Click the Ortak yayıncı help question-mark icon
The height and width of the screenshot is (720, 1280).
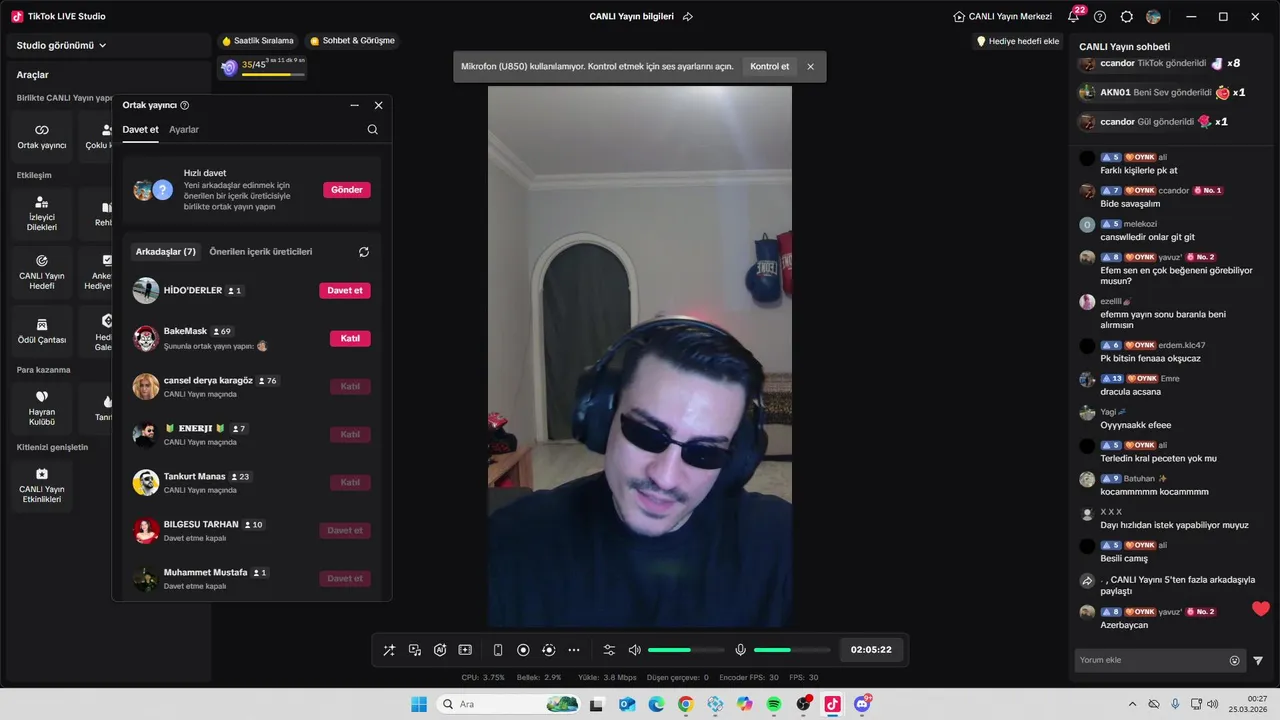click(185, 105)
